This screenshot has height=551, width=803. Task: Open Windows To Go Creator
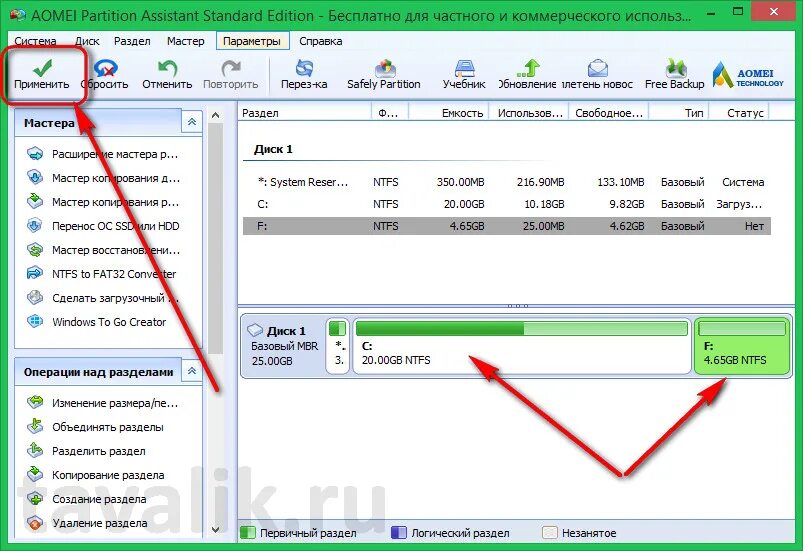[96, 322]
